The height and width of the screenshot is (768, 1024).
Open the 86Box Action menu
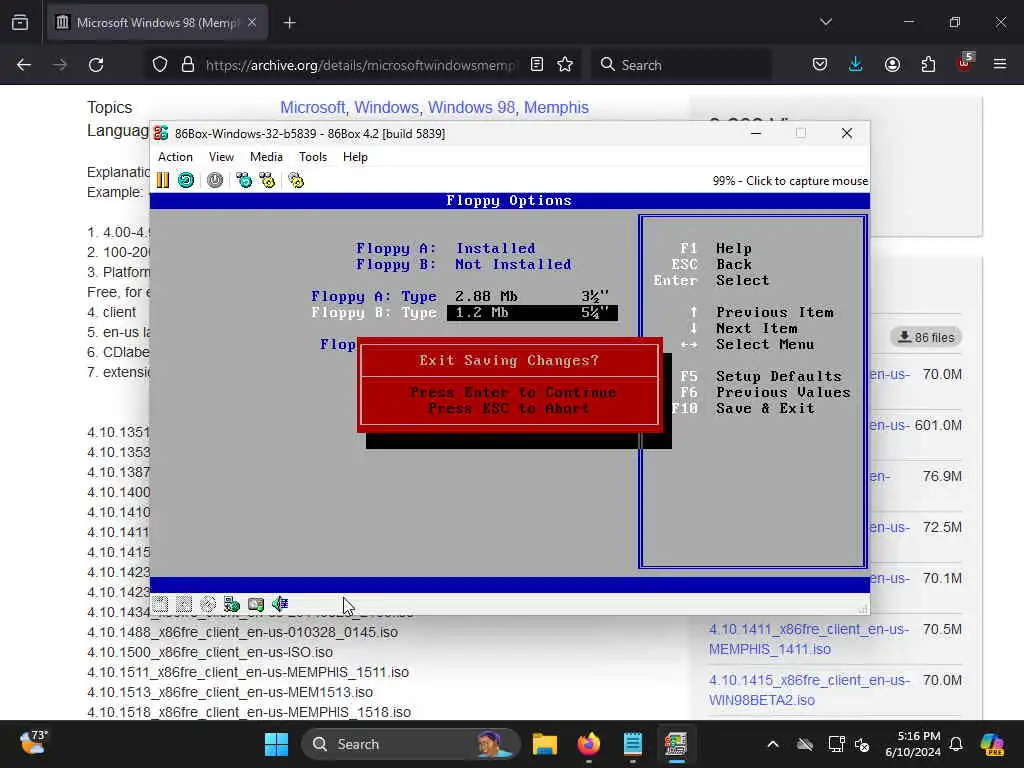tap(175, 157)
